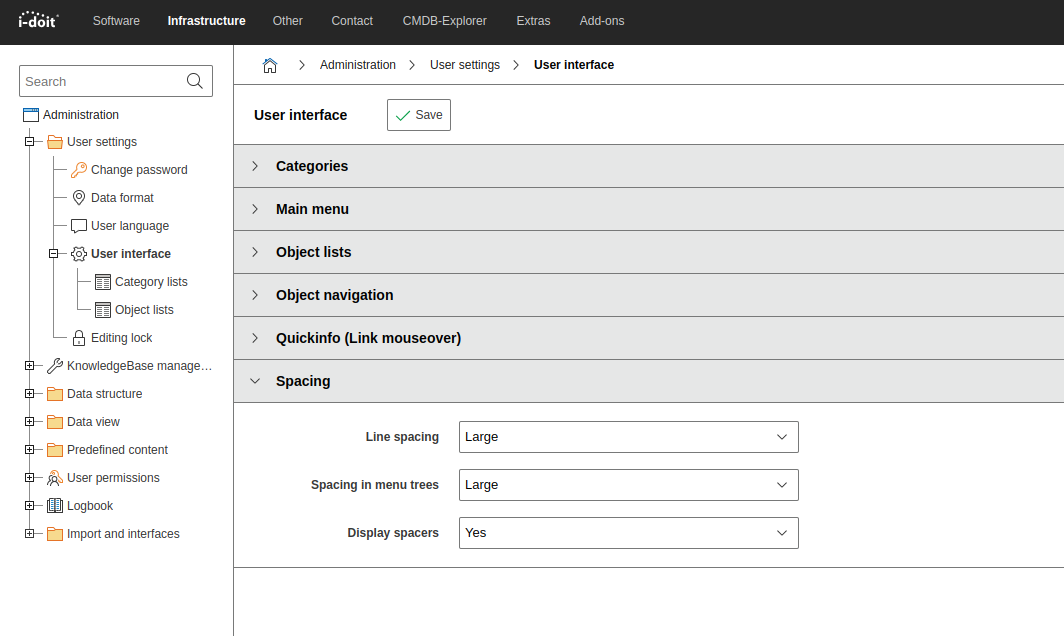Expand the User permissions tree node
Screen dimensions: 1064x636
(29, 478)
